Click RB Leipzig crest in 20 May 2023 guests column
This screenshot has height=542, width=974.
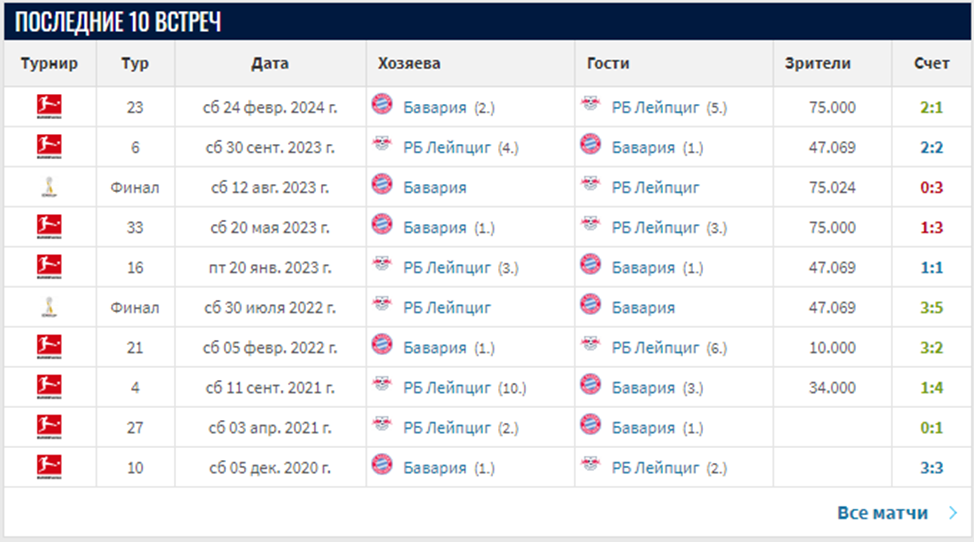point(591,226)
